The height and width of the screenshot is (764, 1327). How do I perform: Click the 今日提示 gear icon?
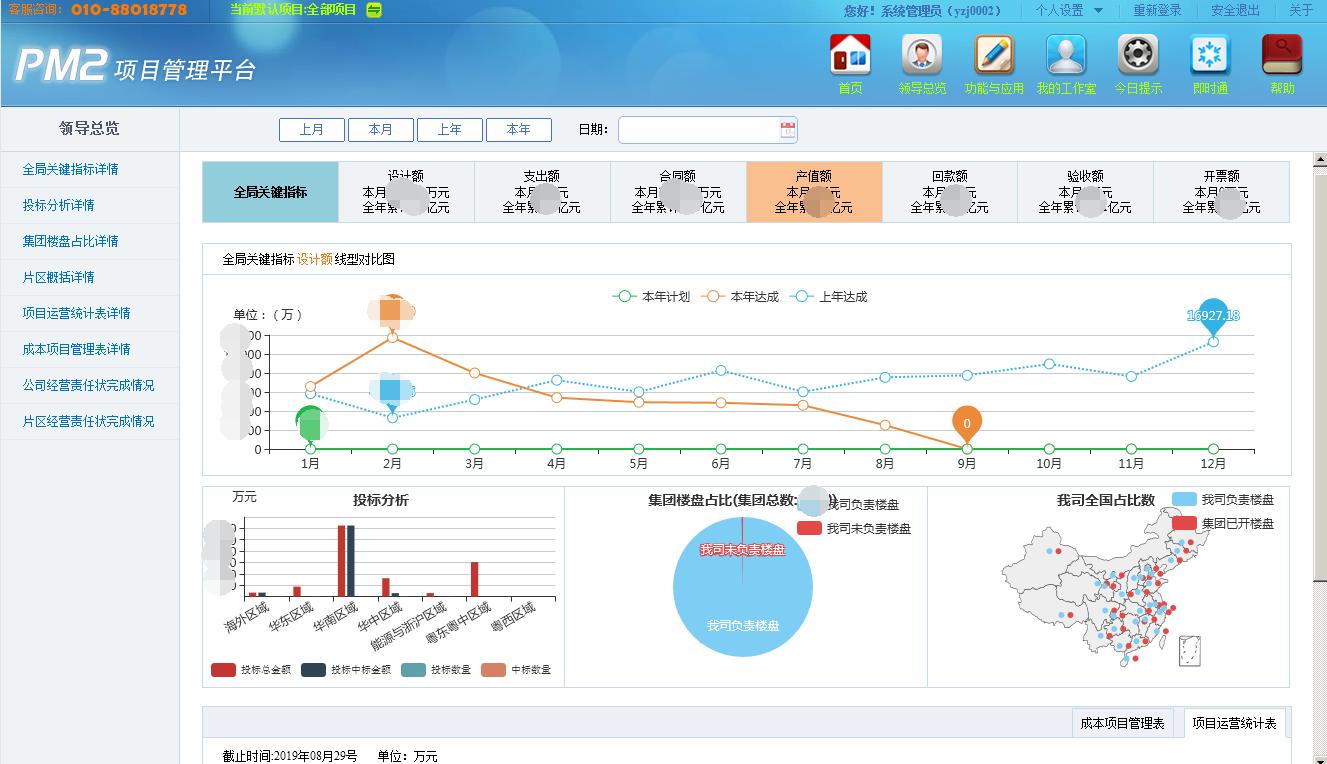(x=1138, y=56)
